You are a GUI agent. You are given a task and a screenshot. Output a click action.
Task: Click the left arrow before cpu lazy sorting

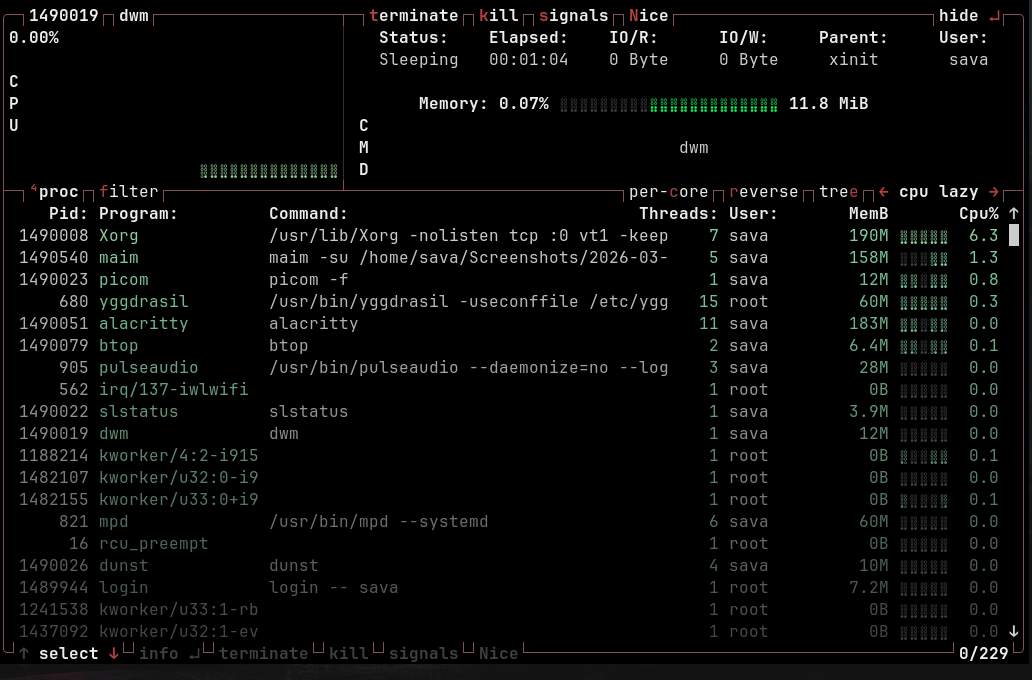coord(883,192)
